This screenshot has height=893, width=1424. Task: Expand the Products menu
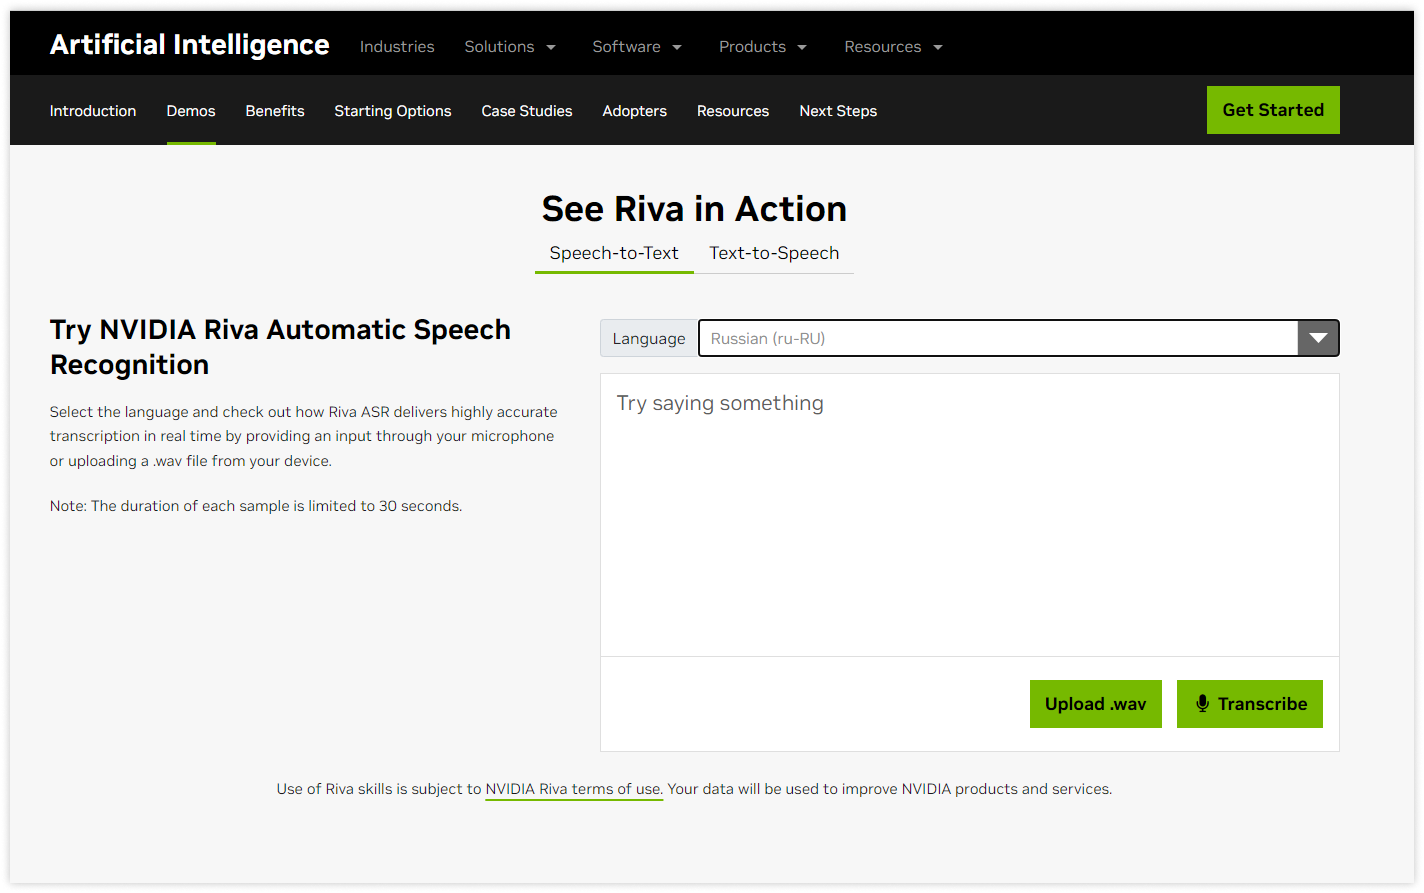tap(763, 47)
